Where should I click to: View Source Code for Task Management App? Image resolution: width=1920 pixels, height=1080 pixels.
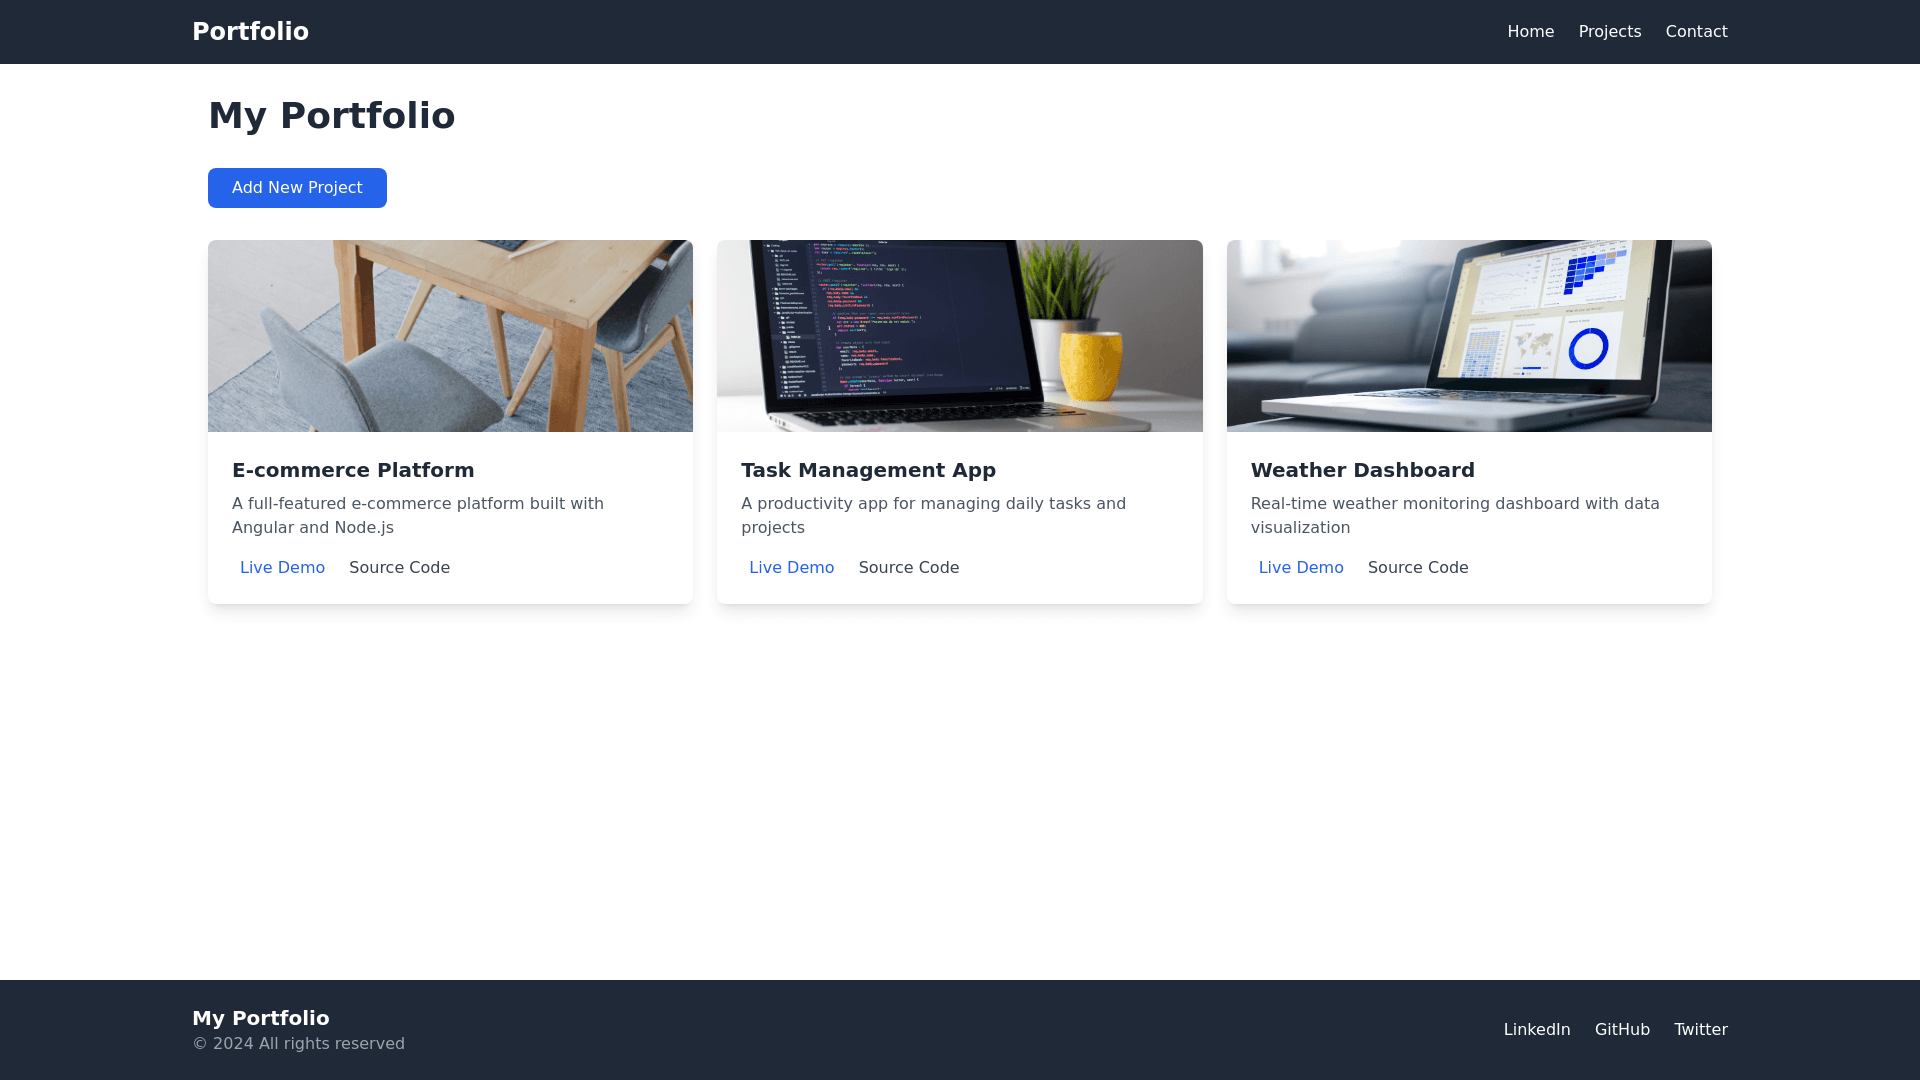coord(908,568)
